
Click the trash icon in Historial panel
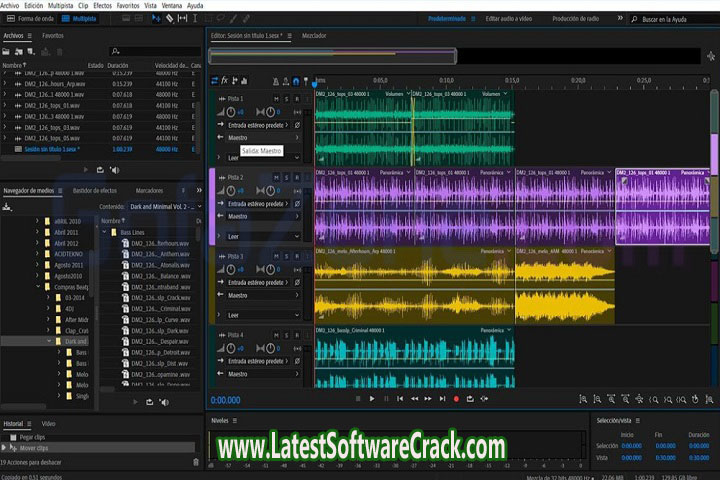tap(196, 462)
